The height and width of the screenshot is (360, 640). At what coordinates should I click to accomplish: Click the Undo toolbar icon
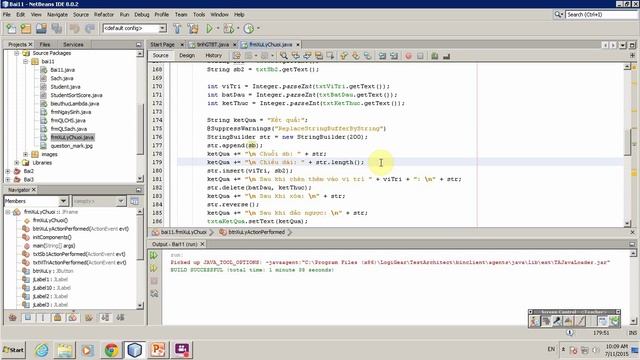tap(74, 29)
